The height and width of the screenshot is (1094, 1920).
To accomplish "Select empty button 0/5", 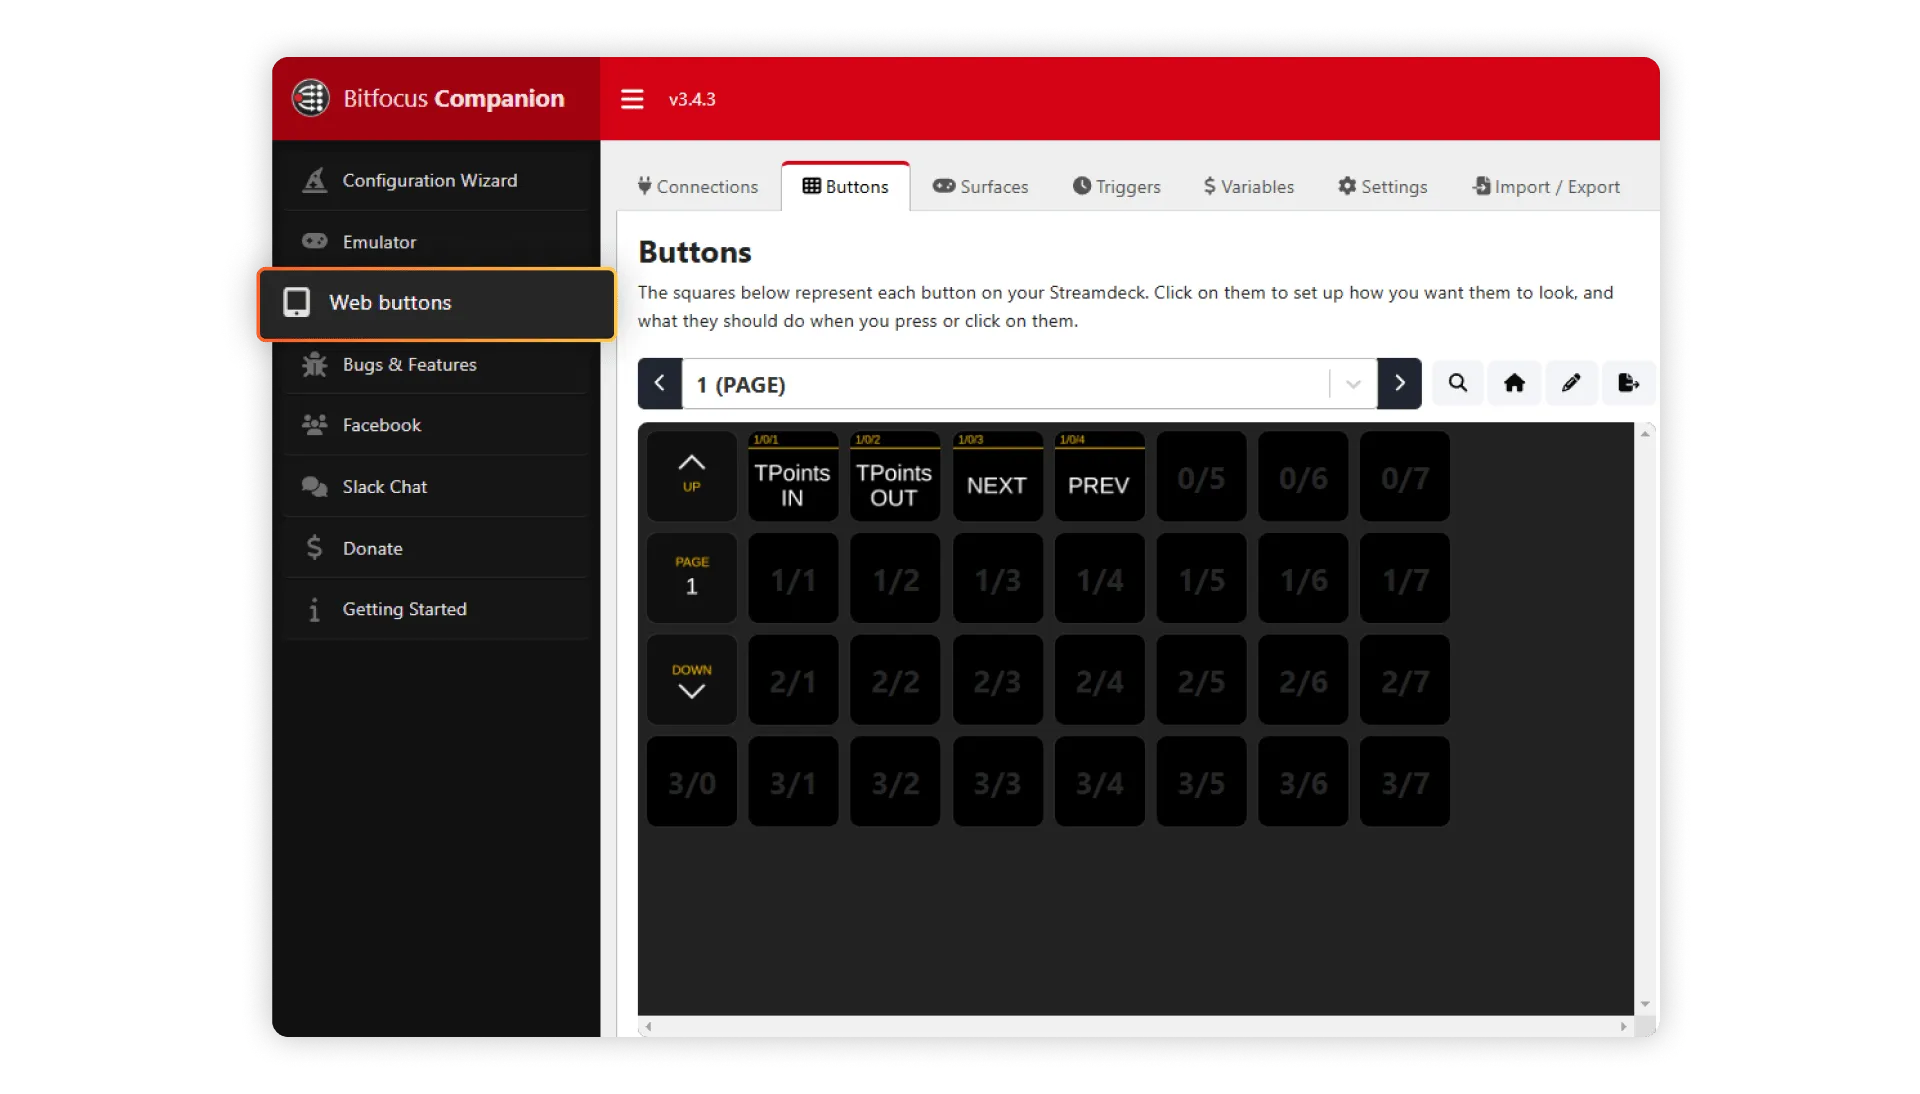I will pyautogui.click(x=1201, y=476).
